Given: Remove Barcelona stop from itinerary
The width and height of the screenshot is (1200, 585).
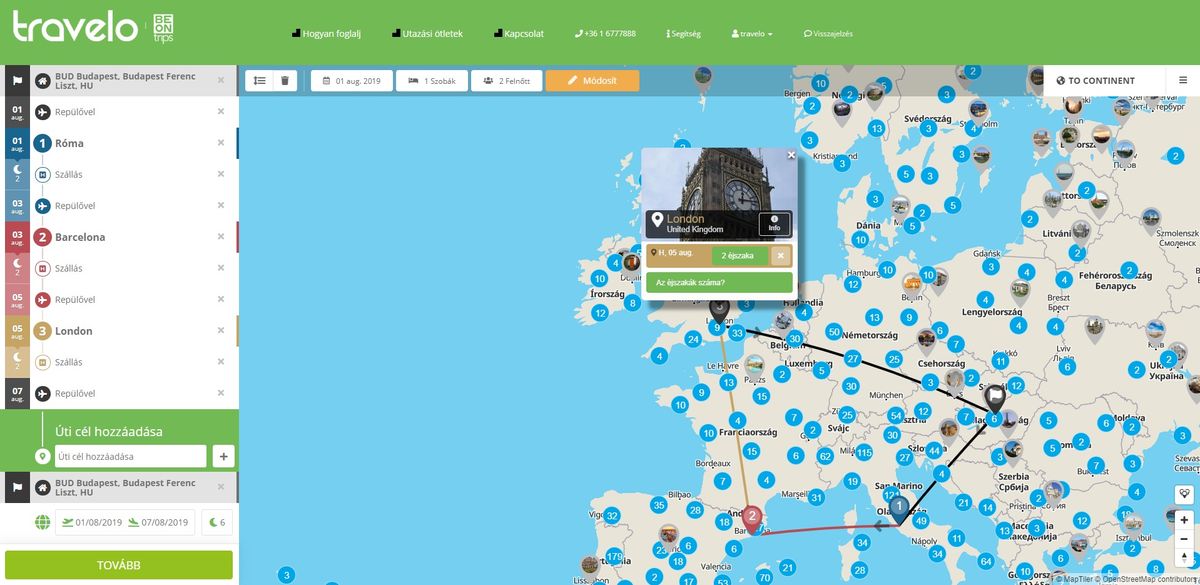Looking at the screenshot, I should click(x=221, y=237).
